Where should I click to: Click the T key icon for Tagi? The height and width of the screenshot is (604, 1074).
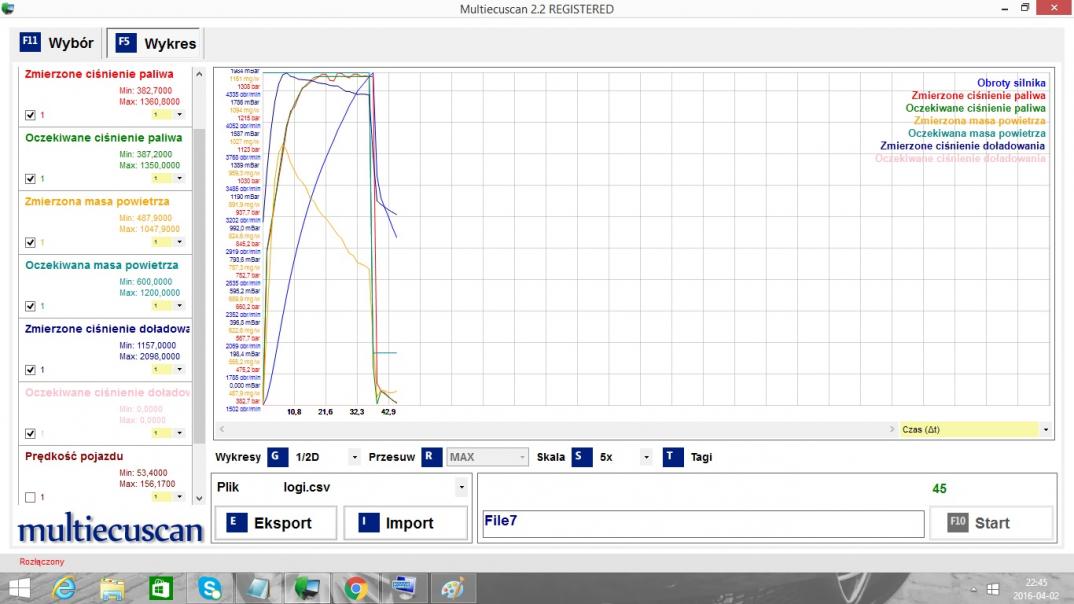pos(673,457)
